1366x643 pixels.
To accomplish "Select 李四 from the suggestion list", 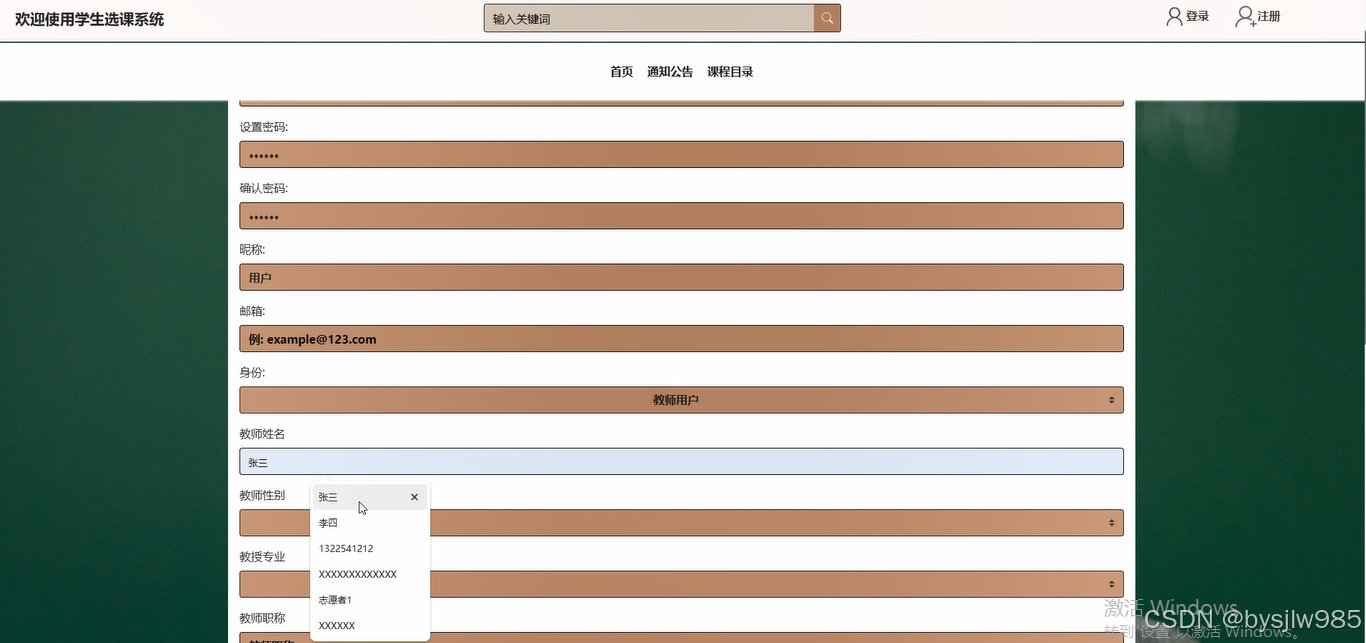I will [328, 522].
